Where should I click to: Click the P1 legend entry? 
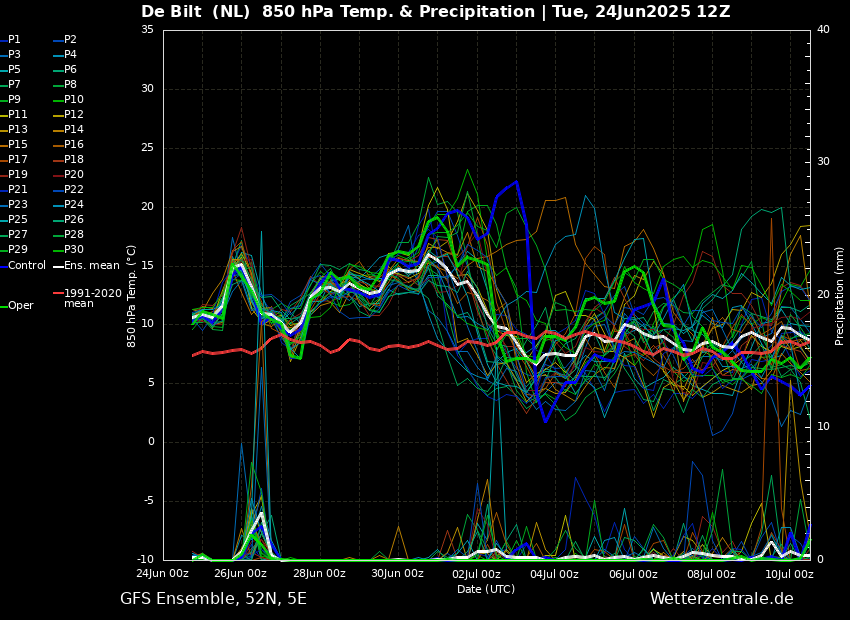click(x=14, y=40)
